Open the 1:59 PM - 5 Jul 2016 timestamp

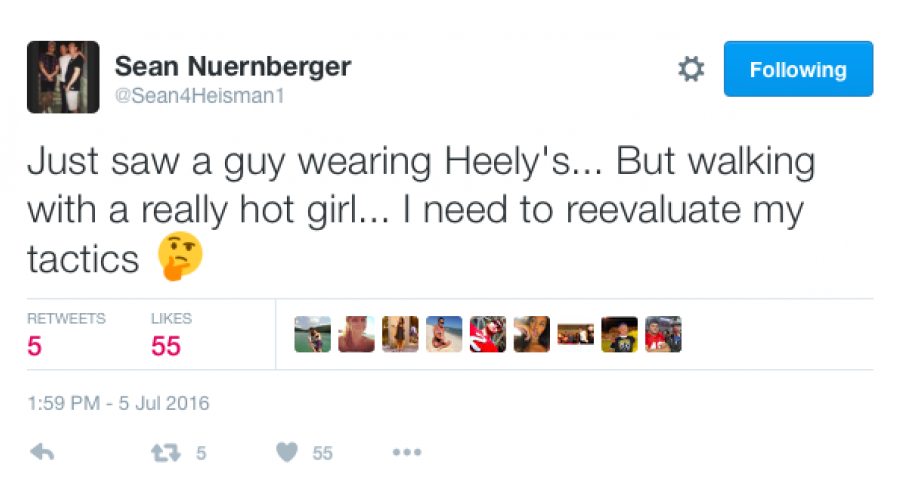pos(118,403)
